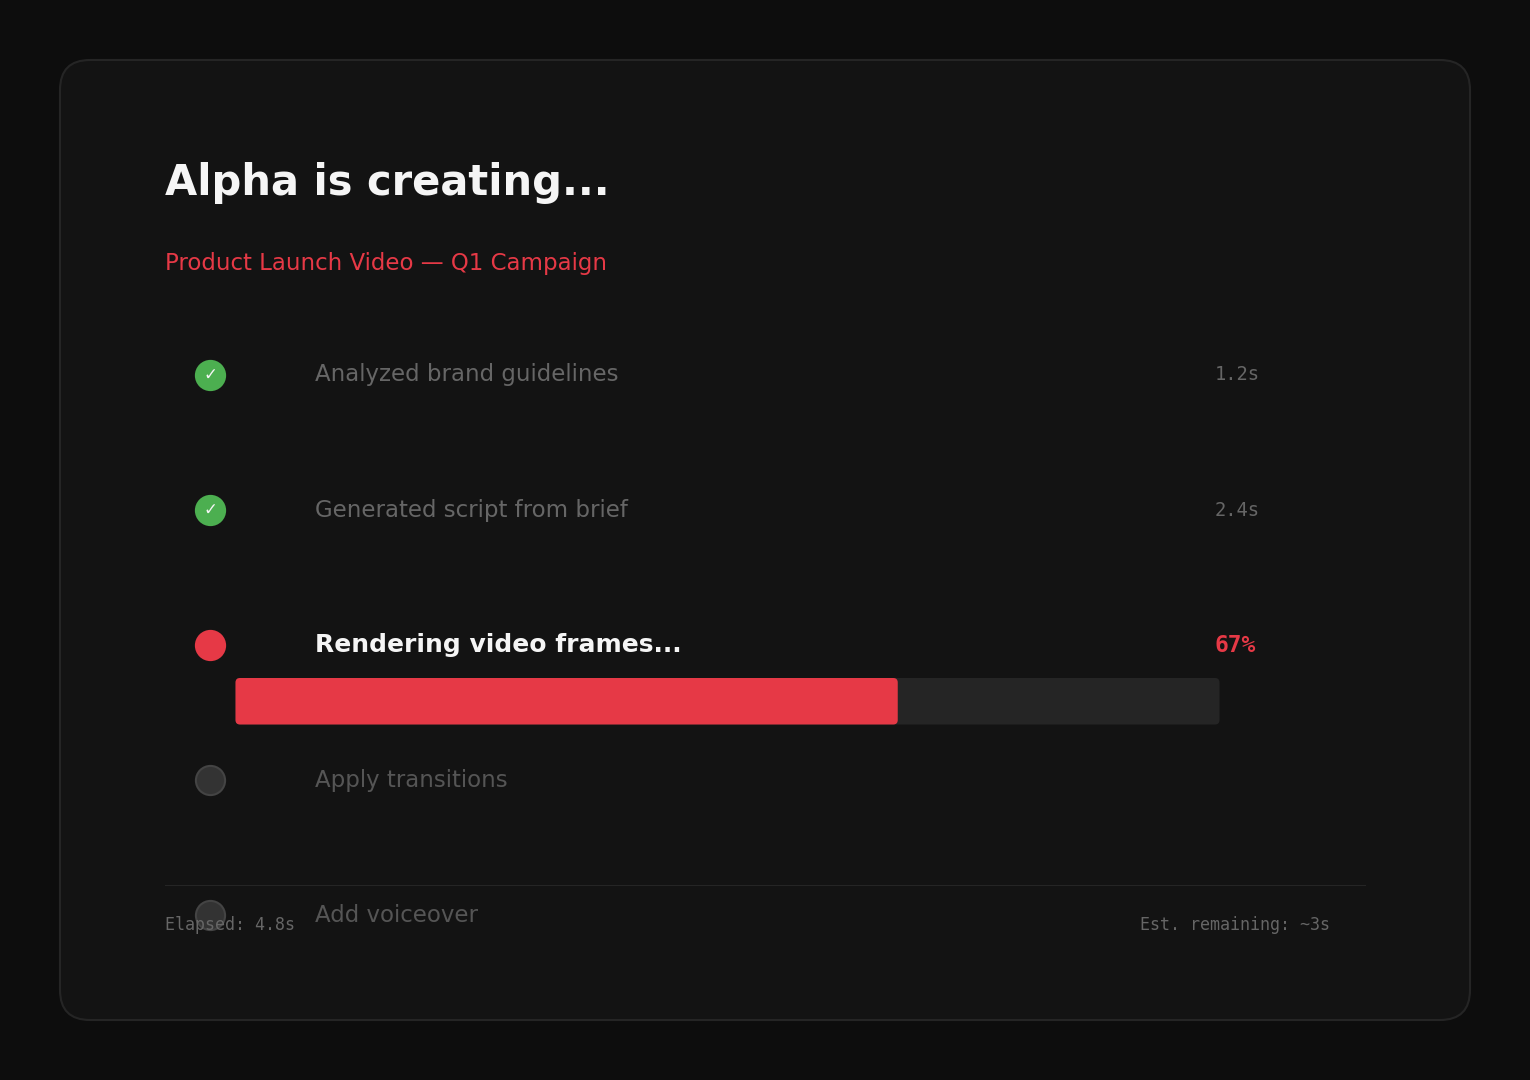Collapse the Add voiceover step row

(396, 914)
